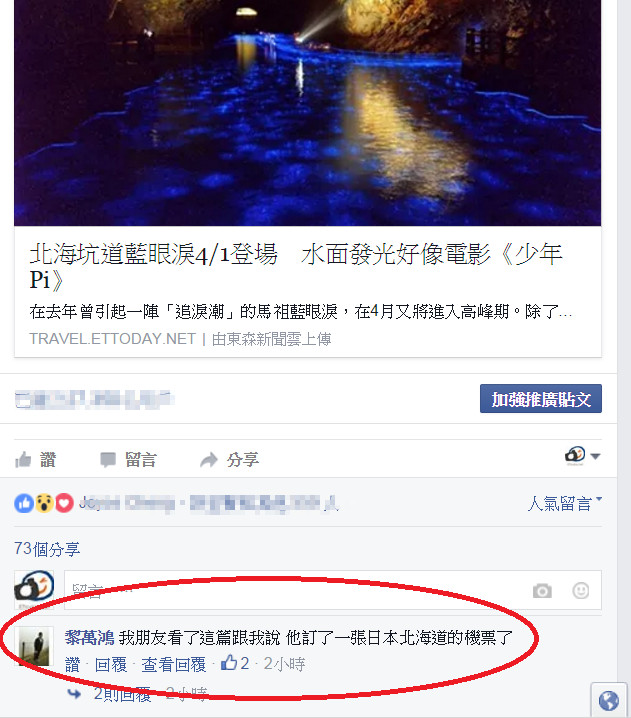Screen dimensions: 631x718
Task: Open the blue tears article image
Action: [308, 113]
